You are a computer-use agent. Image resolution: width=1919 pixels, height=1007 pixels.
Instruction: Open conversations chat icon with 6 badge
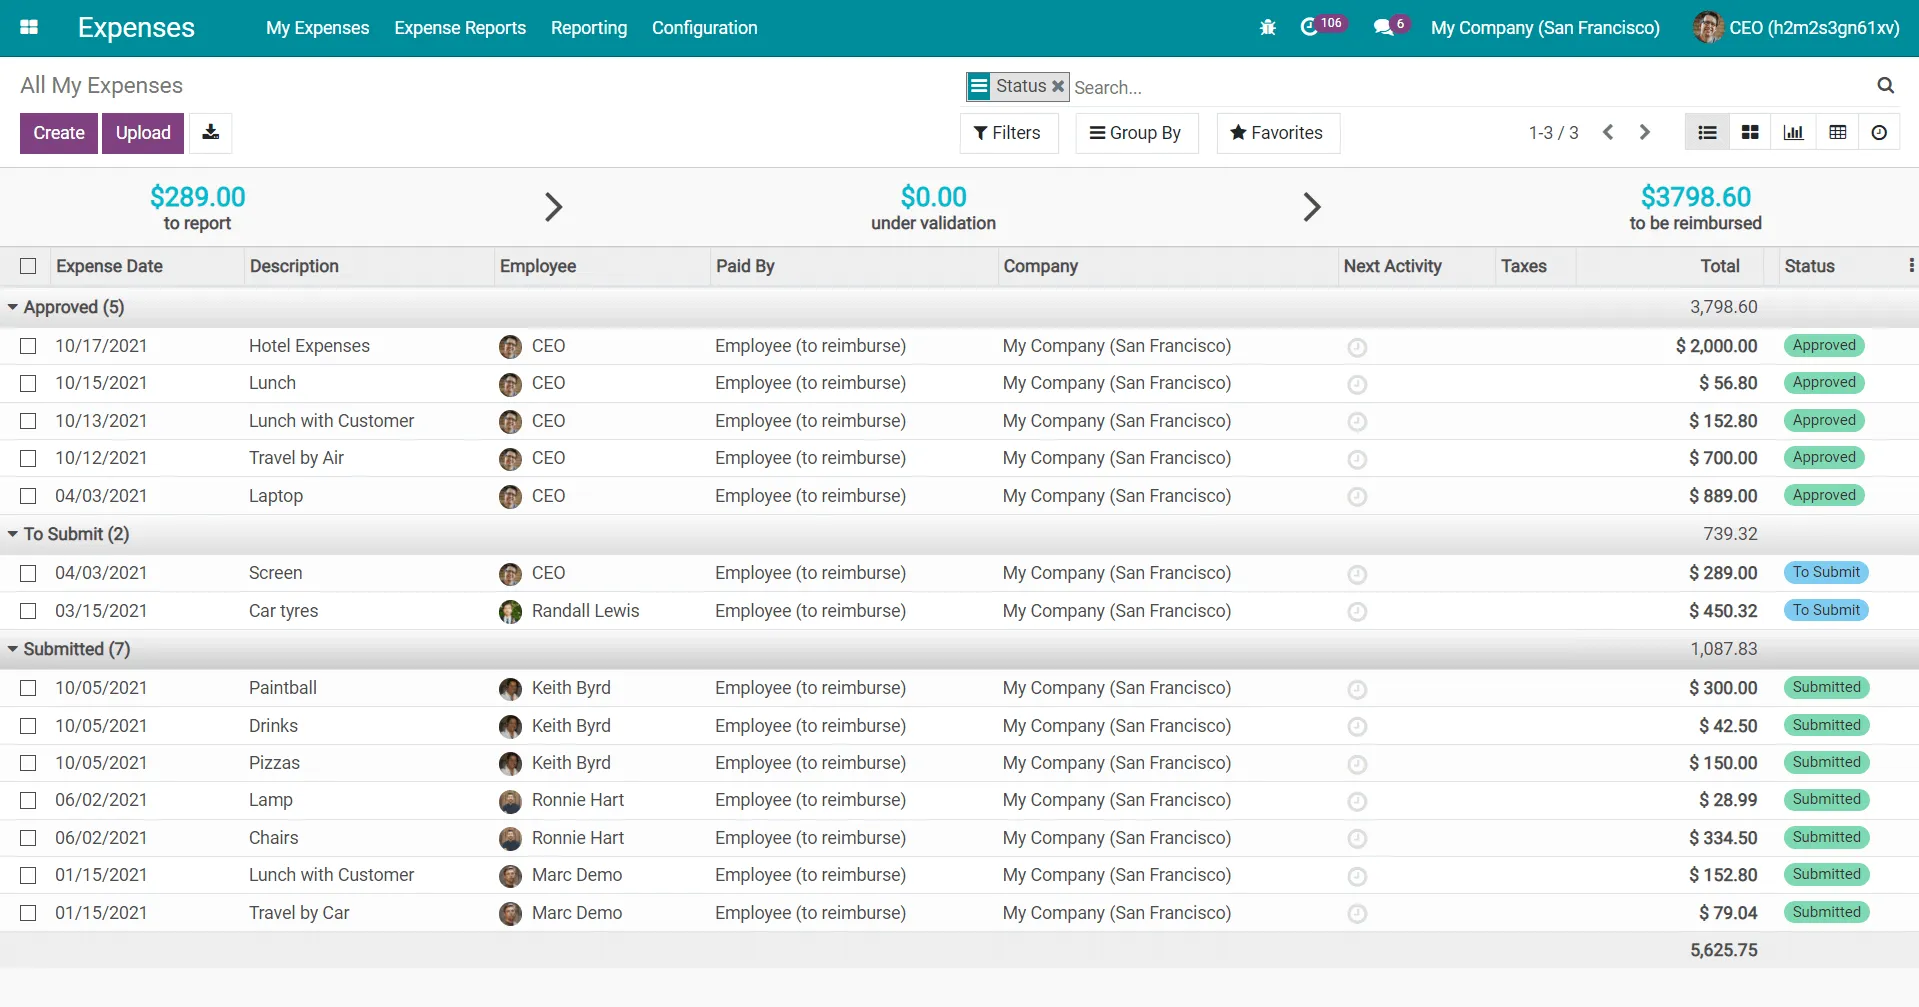coord(1390,26)
